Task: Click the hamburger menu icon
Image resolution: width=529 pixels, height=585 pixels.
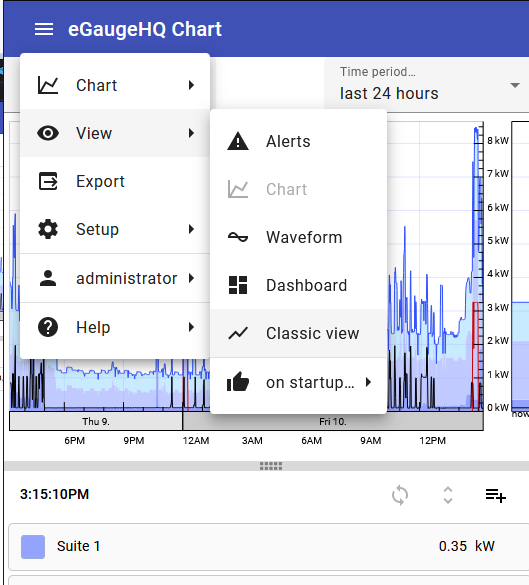Action: pyautogui.click(x=44, y=29)
